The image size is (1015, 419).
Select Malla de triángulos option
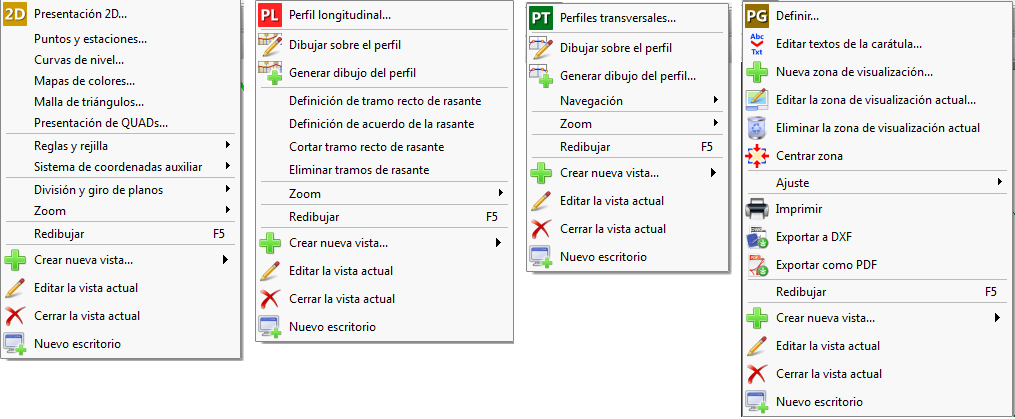(88, 102)
